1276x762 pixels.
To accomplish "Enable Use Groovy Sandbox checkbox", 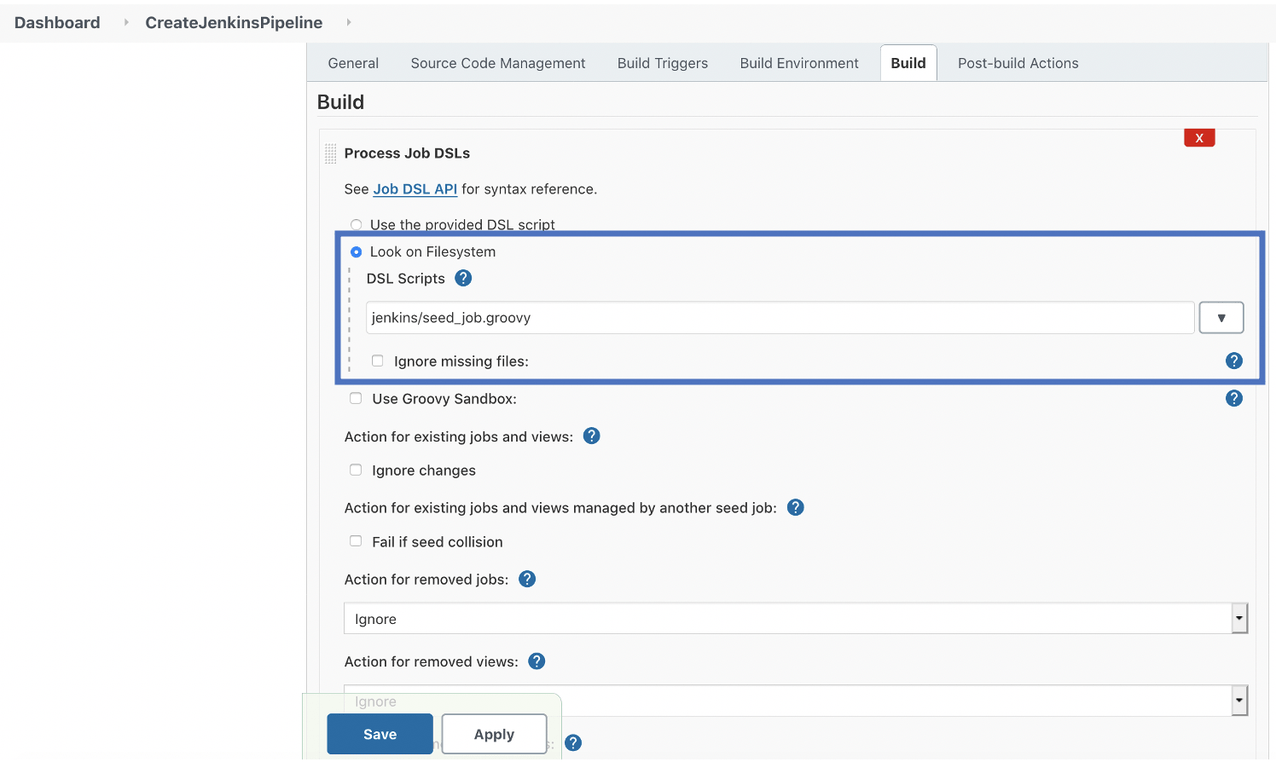I will click(355, 398).
